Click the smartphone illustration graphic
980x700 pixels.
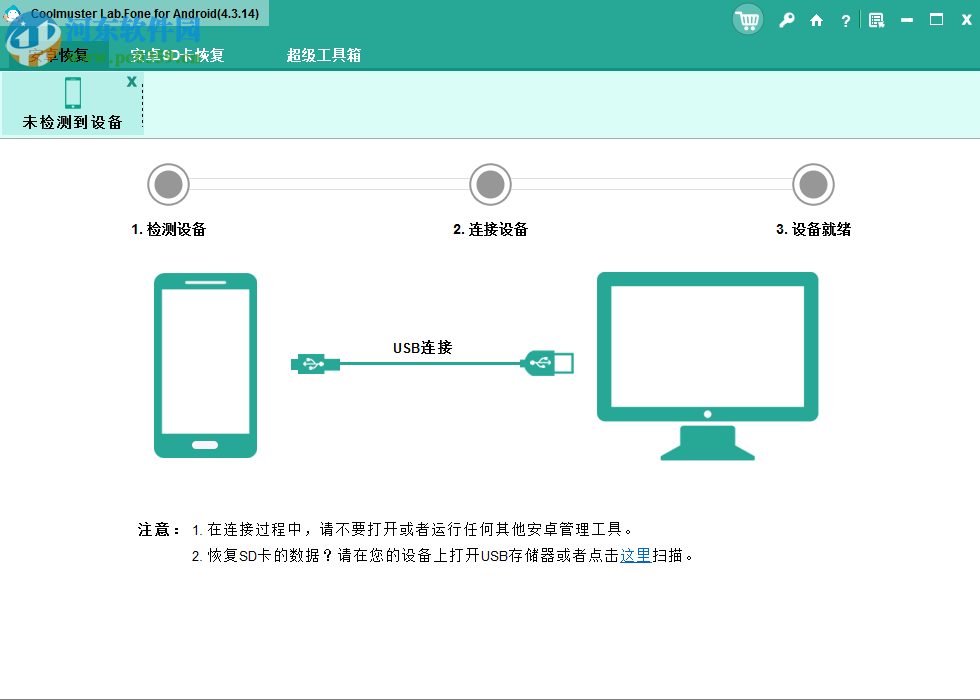click(205, 364)
